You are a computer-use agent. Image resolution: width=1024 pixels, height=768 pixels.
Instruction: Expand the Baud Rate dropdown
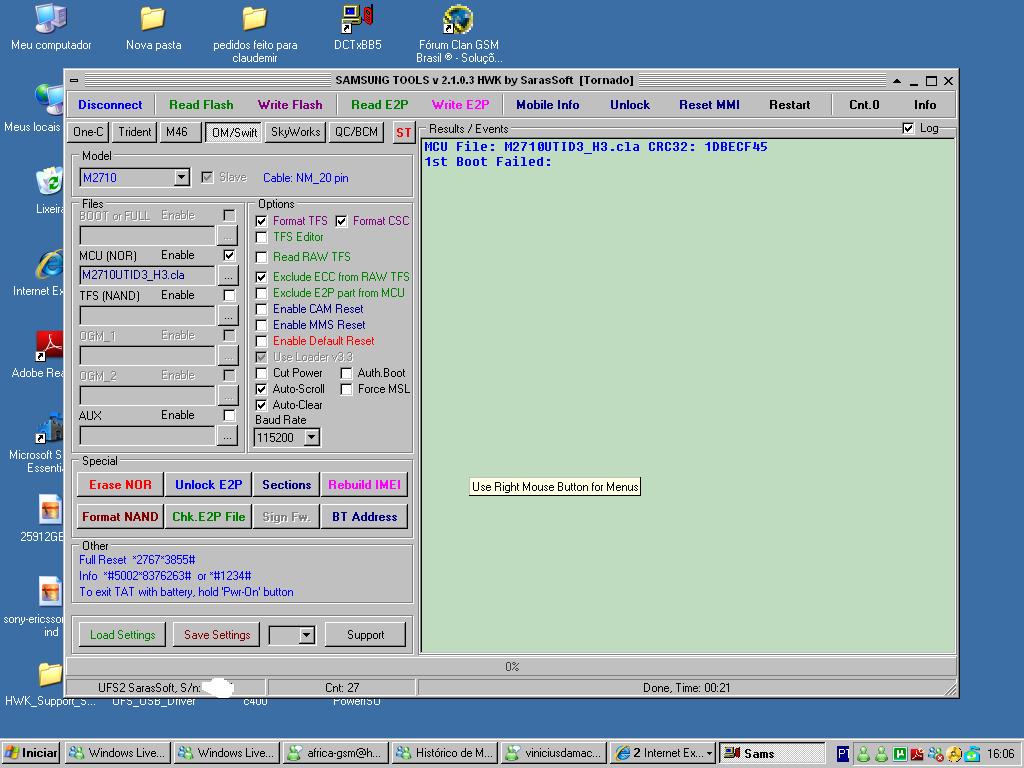[312, 438]
